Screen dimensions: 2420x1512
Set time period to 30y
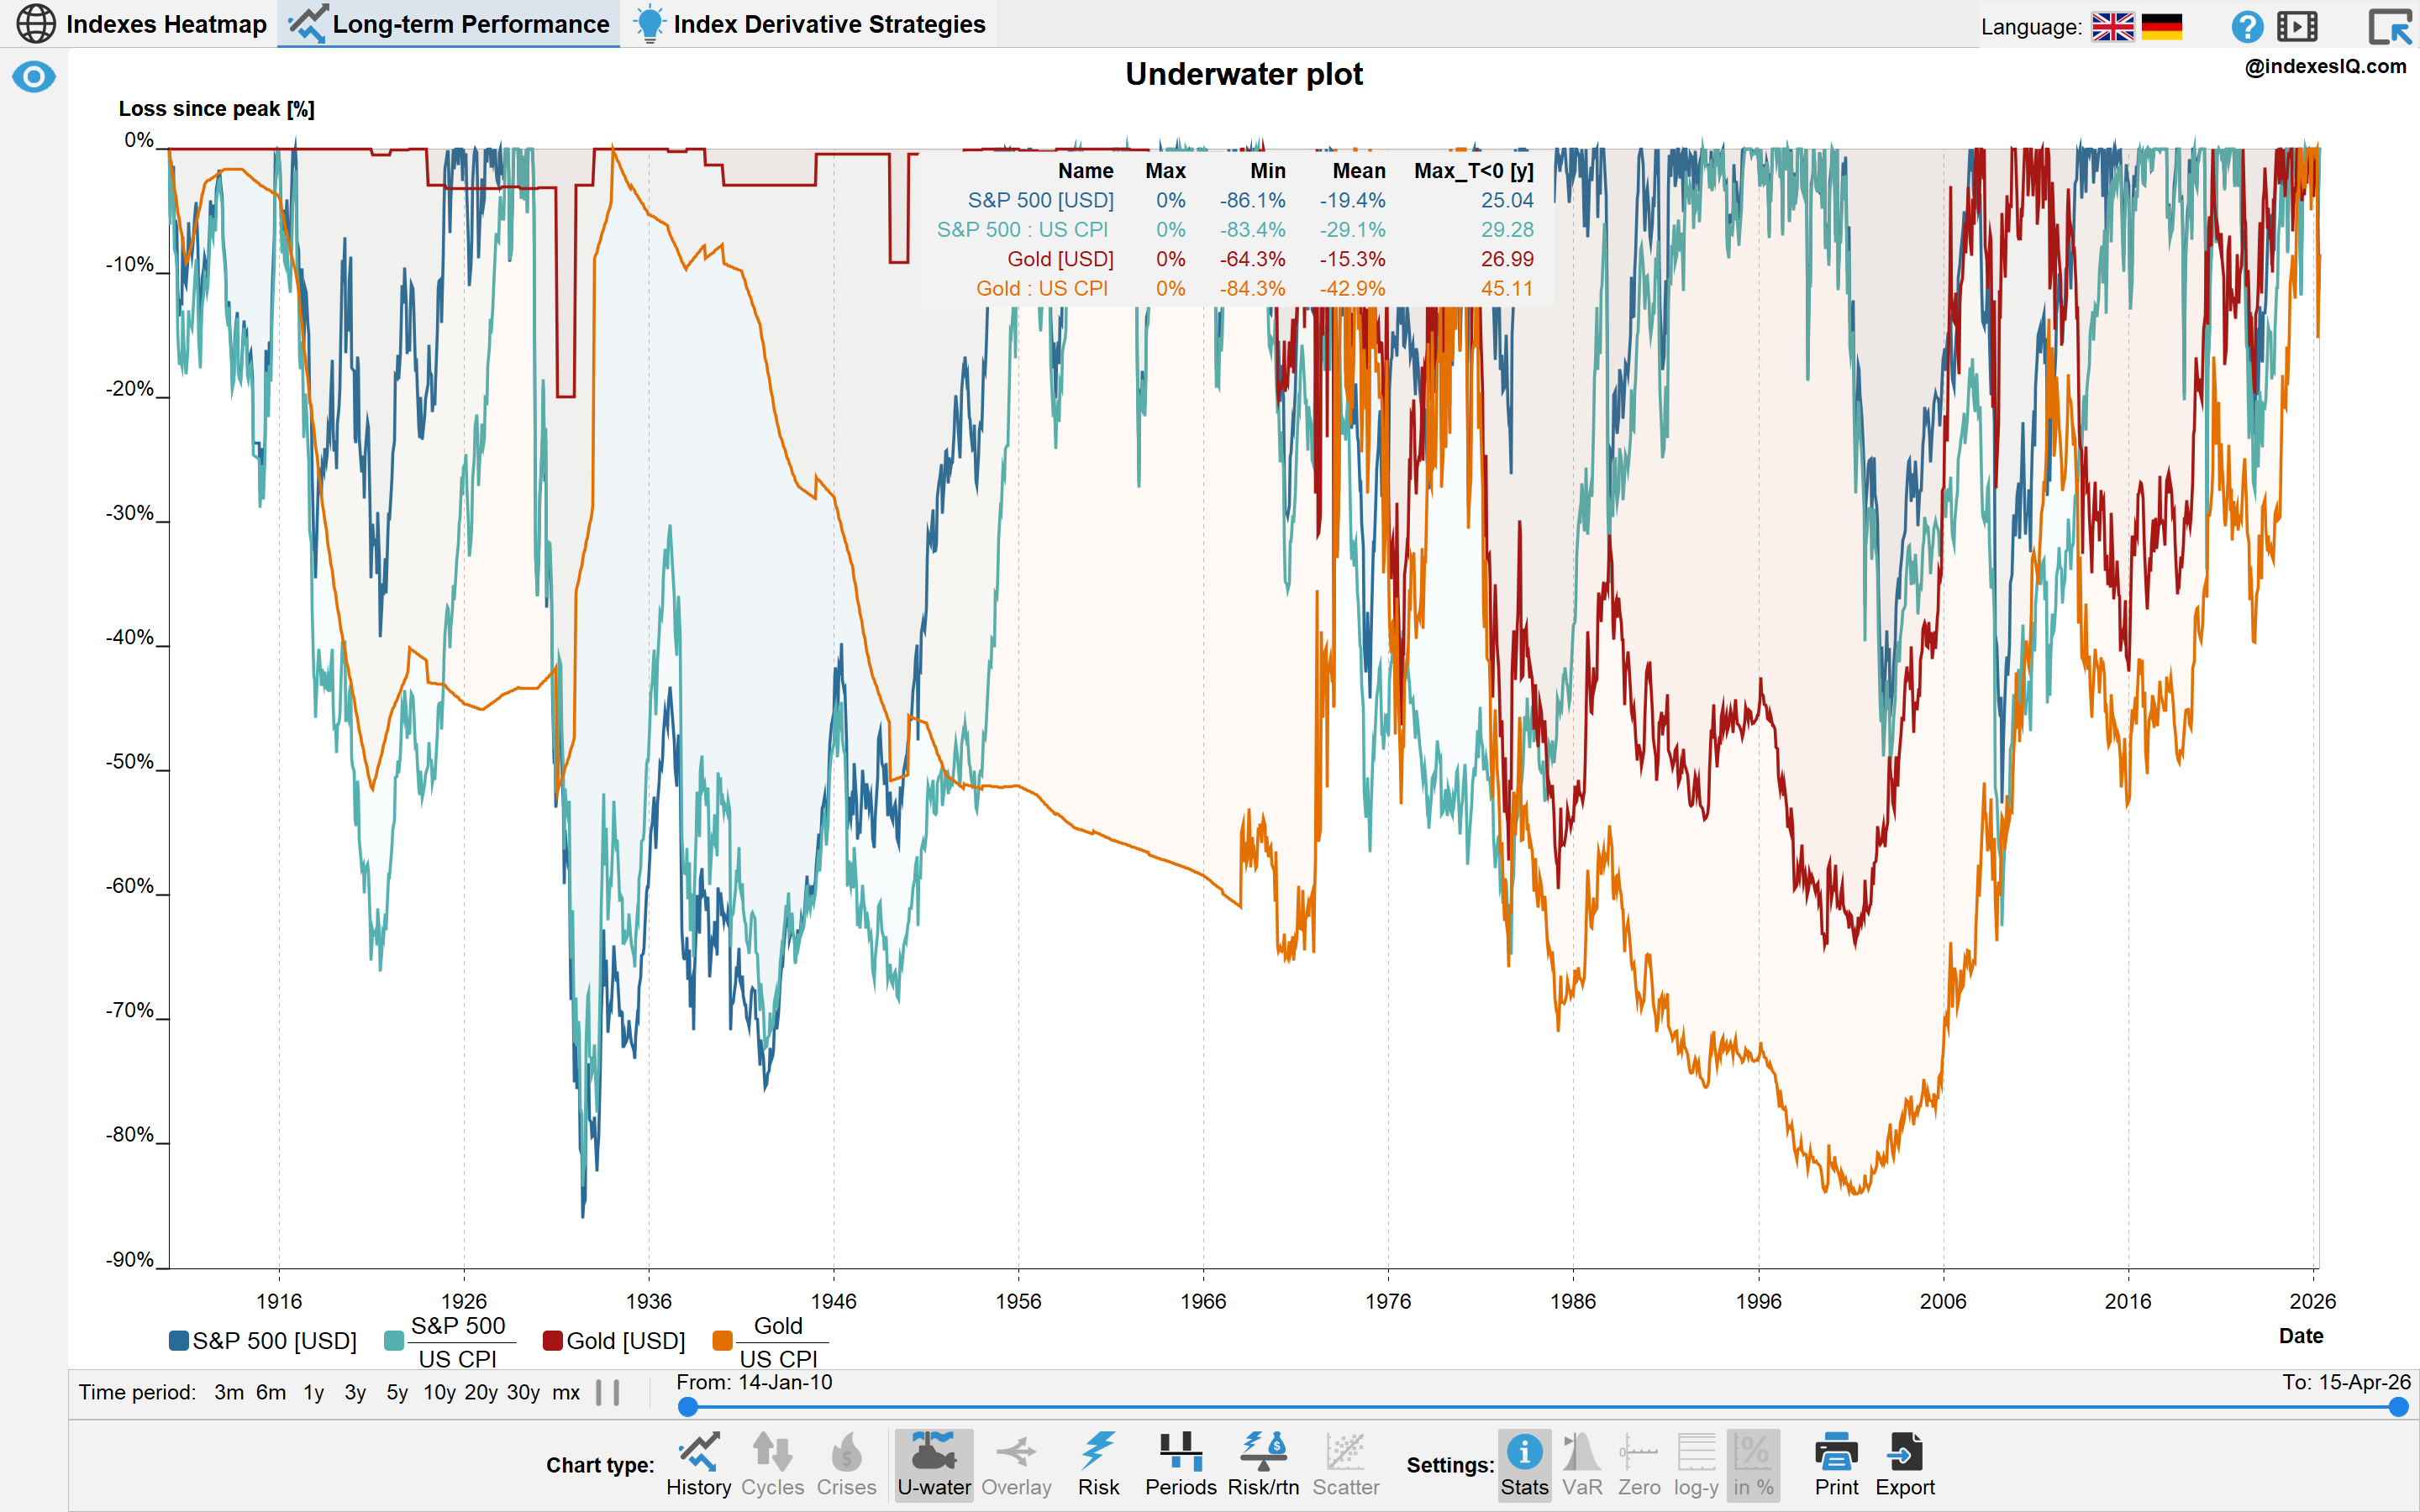pyautogui.click(x=523, y=1392)
